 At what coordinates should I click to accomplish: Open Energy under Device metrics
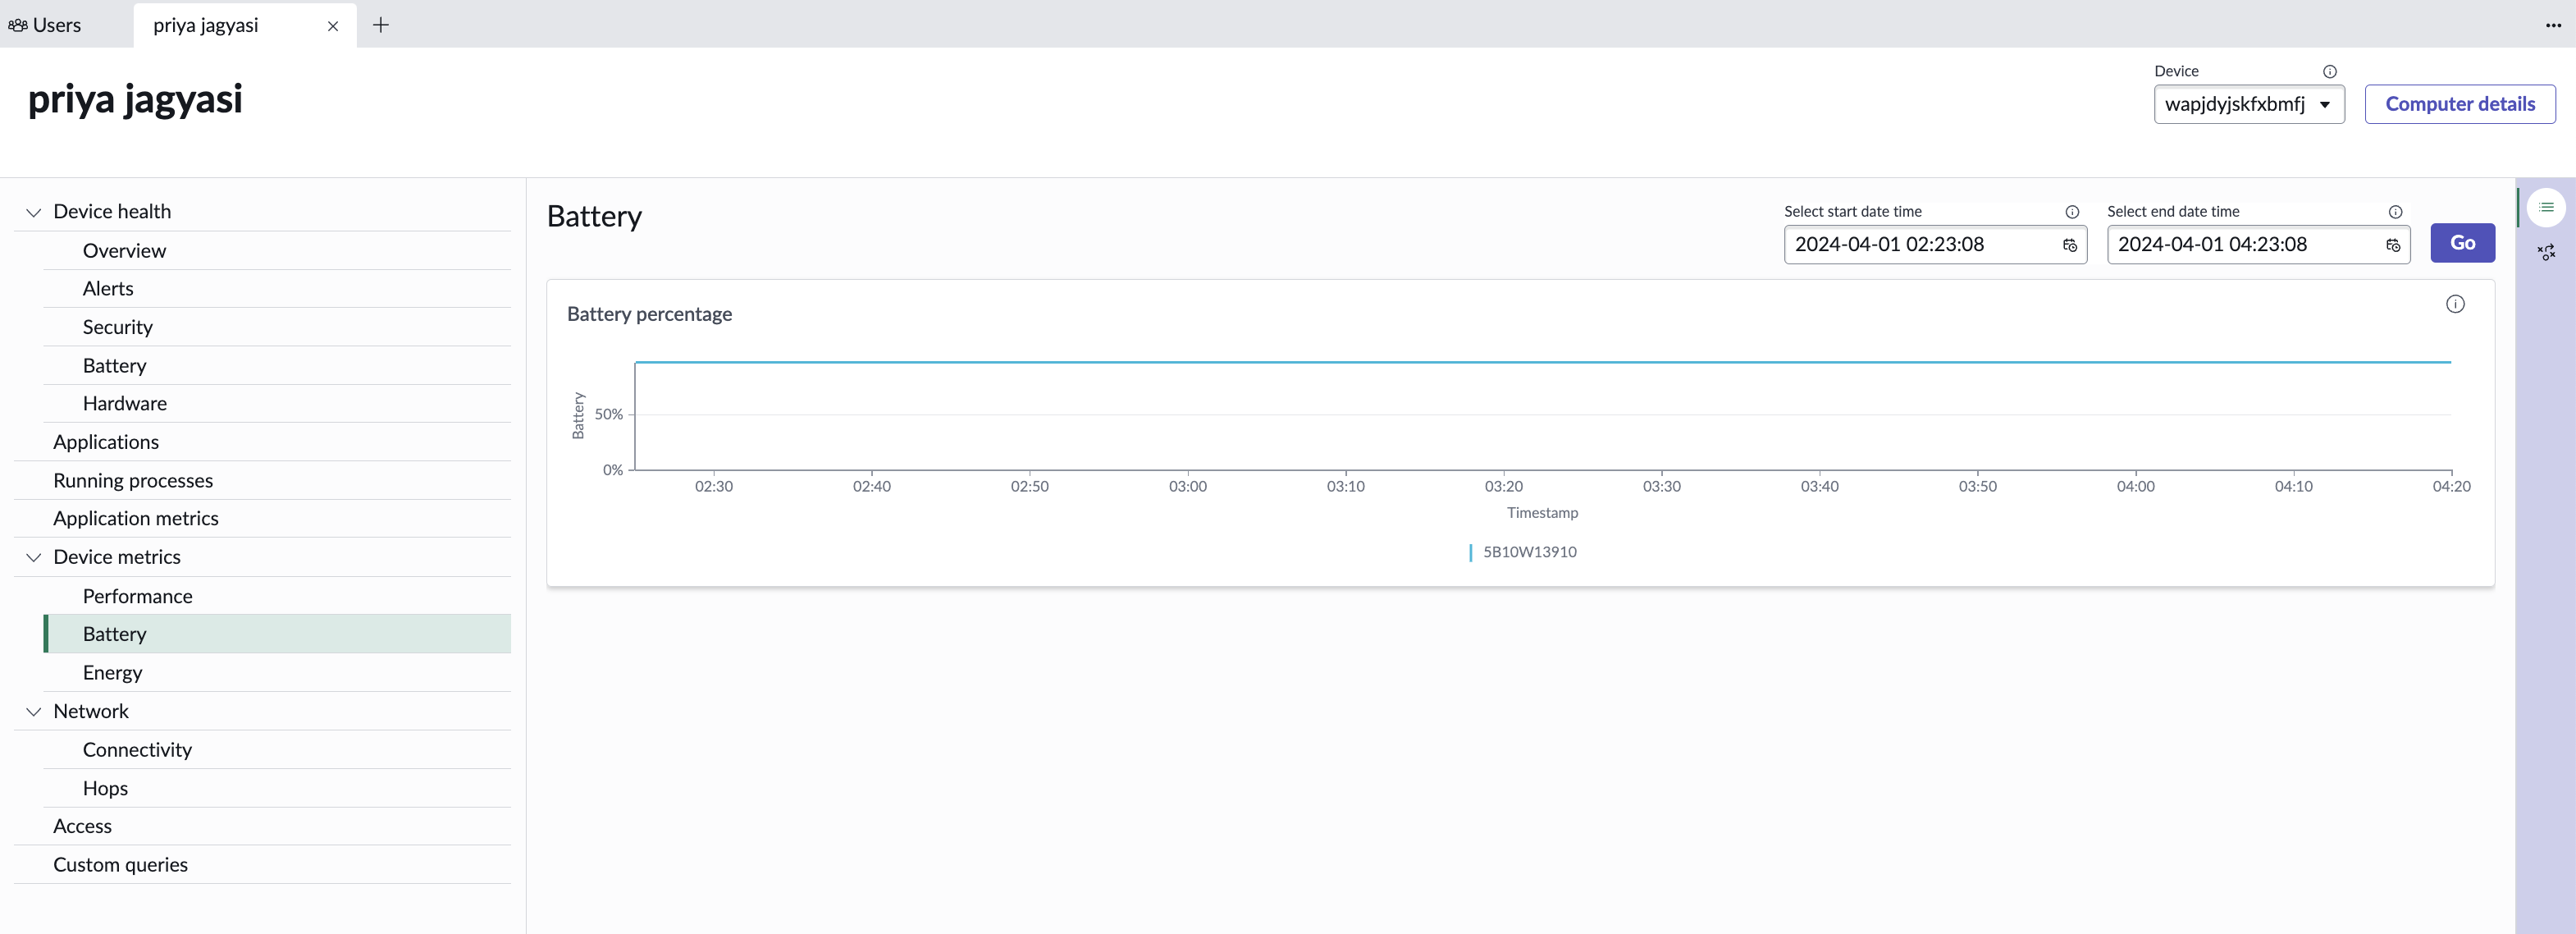(x=277, y=673)
